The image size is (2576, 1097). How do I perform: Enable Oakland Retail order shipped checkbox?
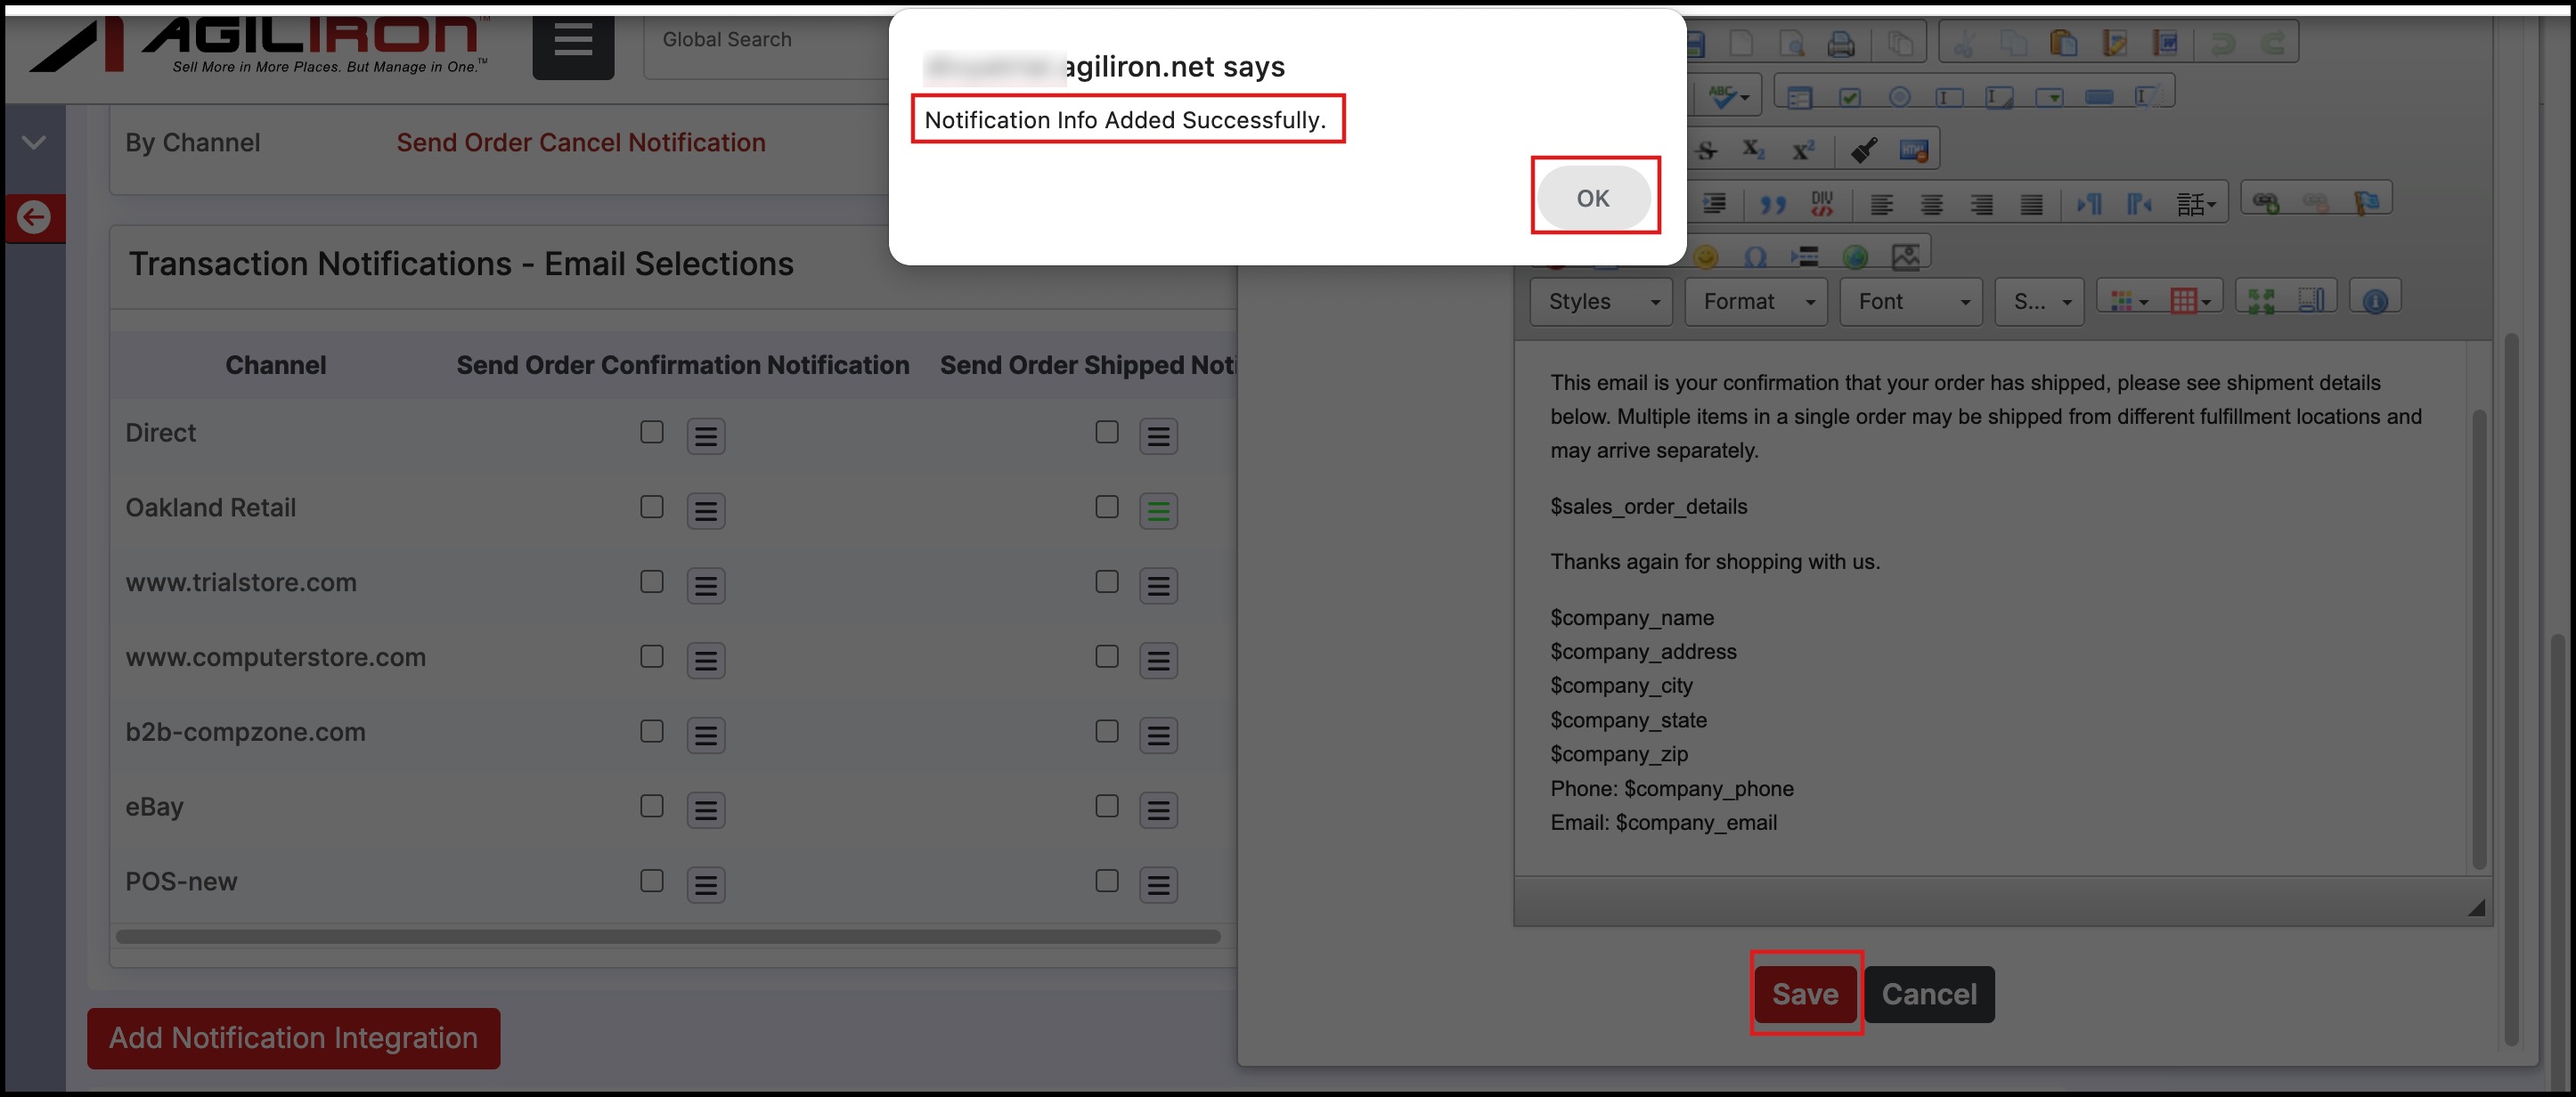click(1106, 507)
